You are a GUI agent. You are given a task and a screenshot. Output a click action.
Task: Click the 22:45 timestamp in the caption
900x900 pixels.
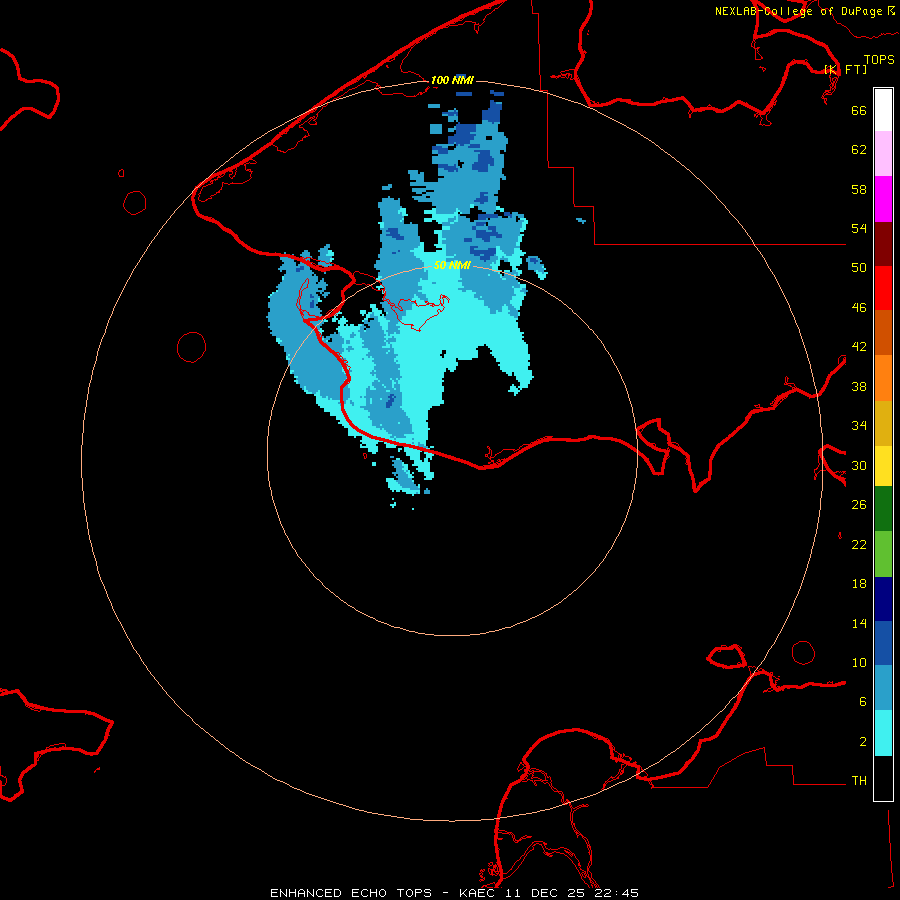(616, 893)
